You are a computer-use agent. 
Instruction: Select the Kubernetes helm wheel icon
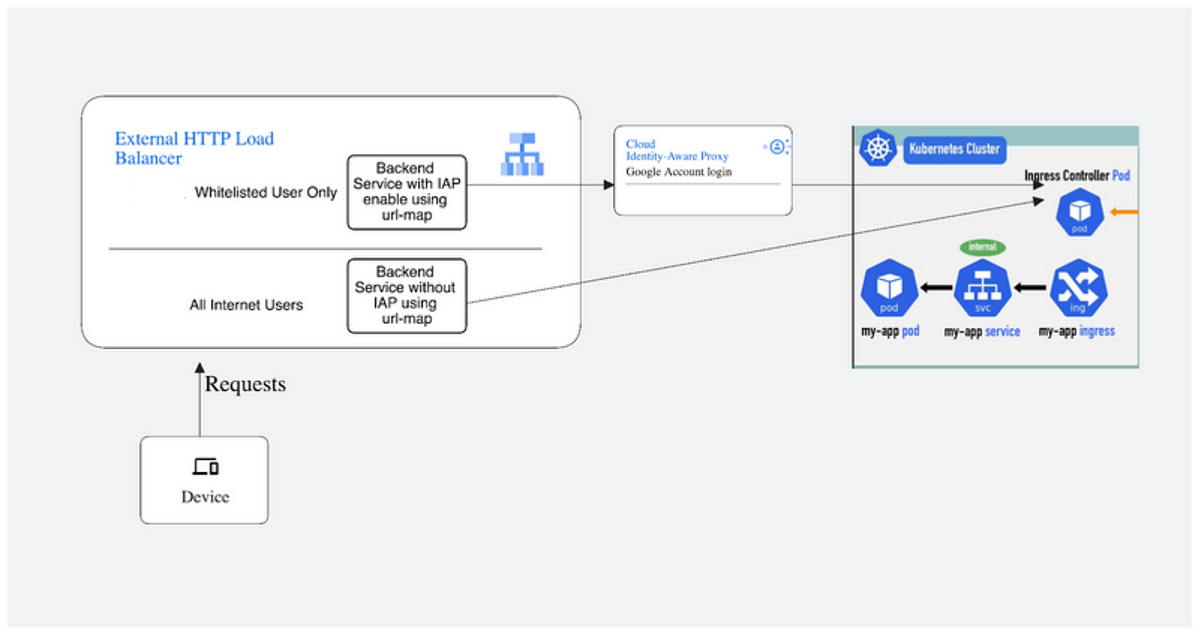point(877,148)
